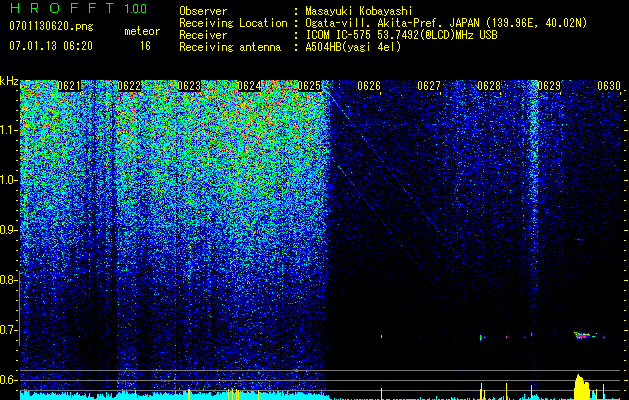Select the meteor count 16

pyautogui.click(x=145, y=46)
